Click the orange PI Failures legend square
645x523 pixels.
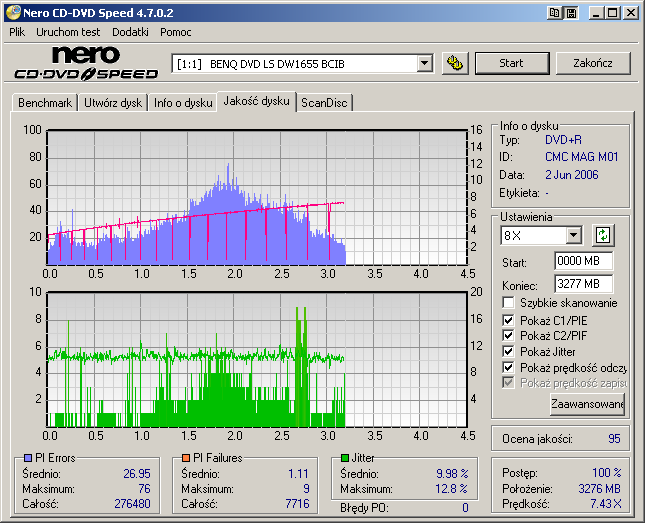click(186, 458)
